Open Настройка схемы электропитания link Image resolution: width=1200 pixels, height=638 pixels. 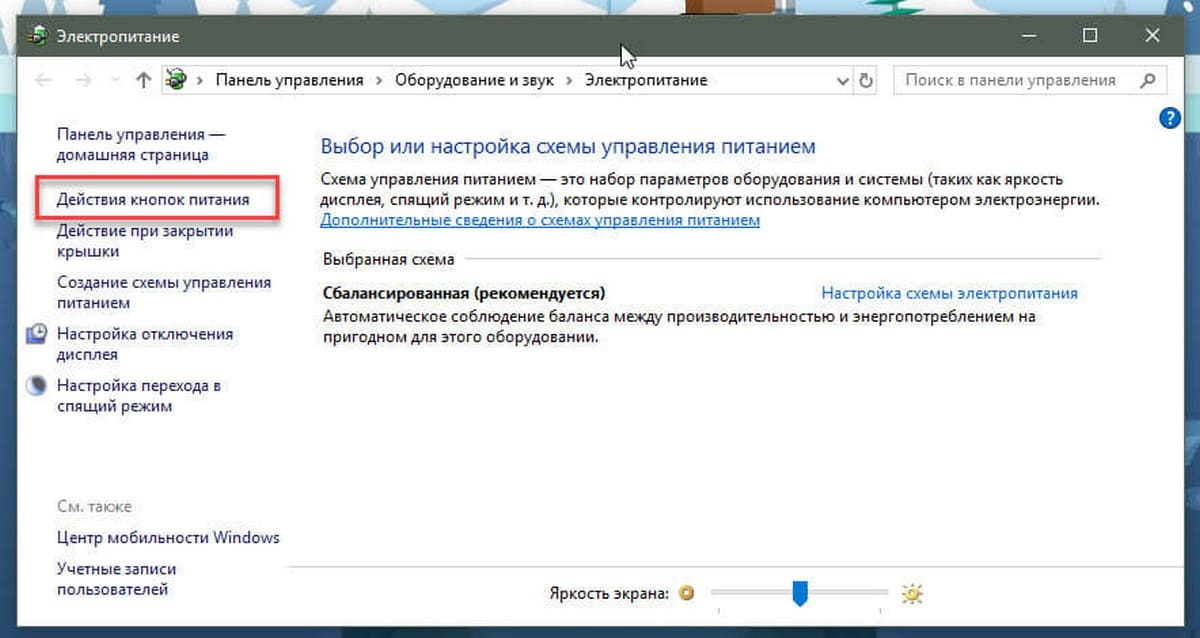point(949,293)
